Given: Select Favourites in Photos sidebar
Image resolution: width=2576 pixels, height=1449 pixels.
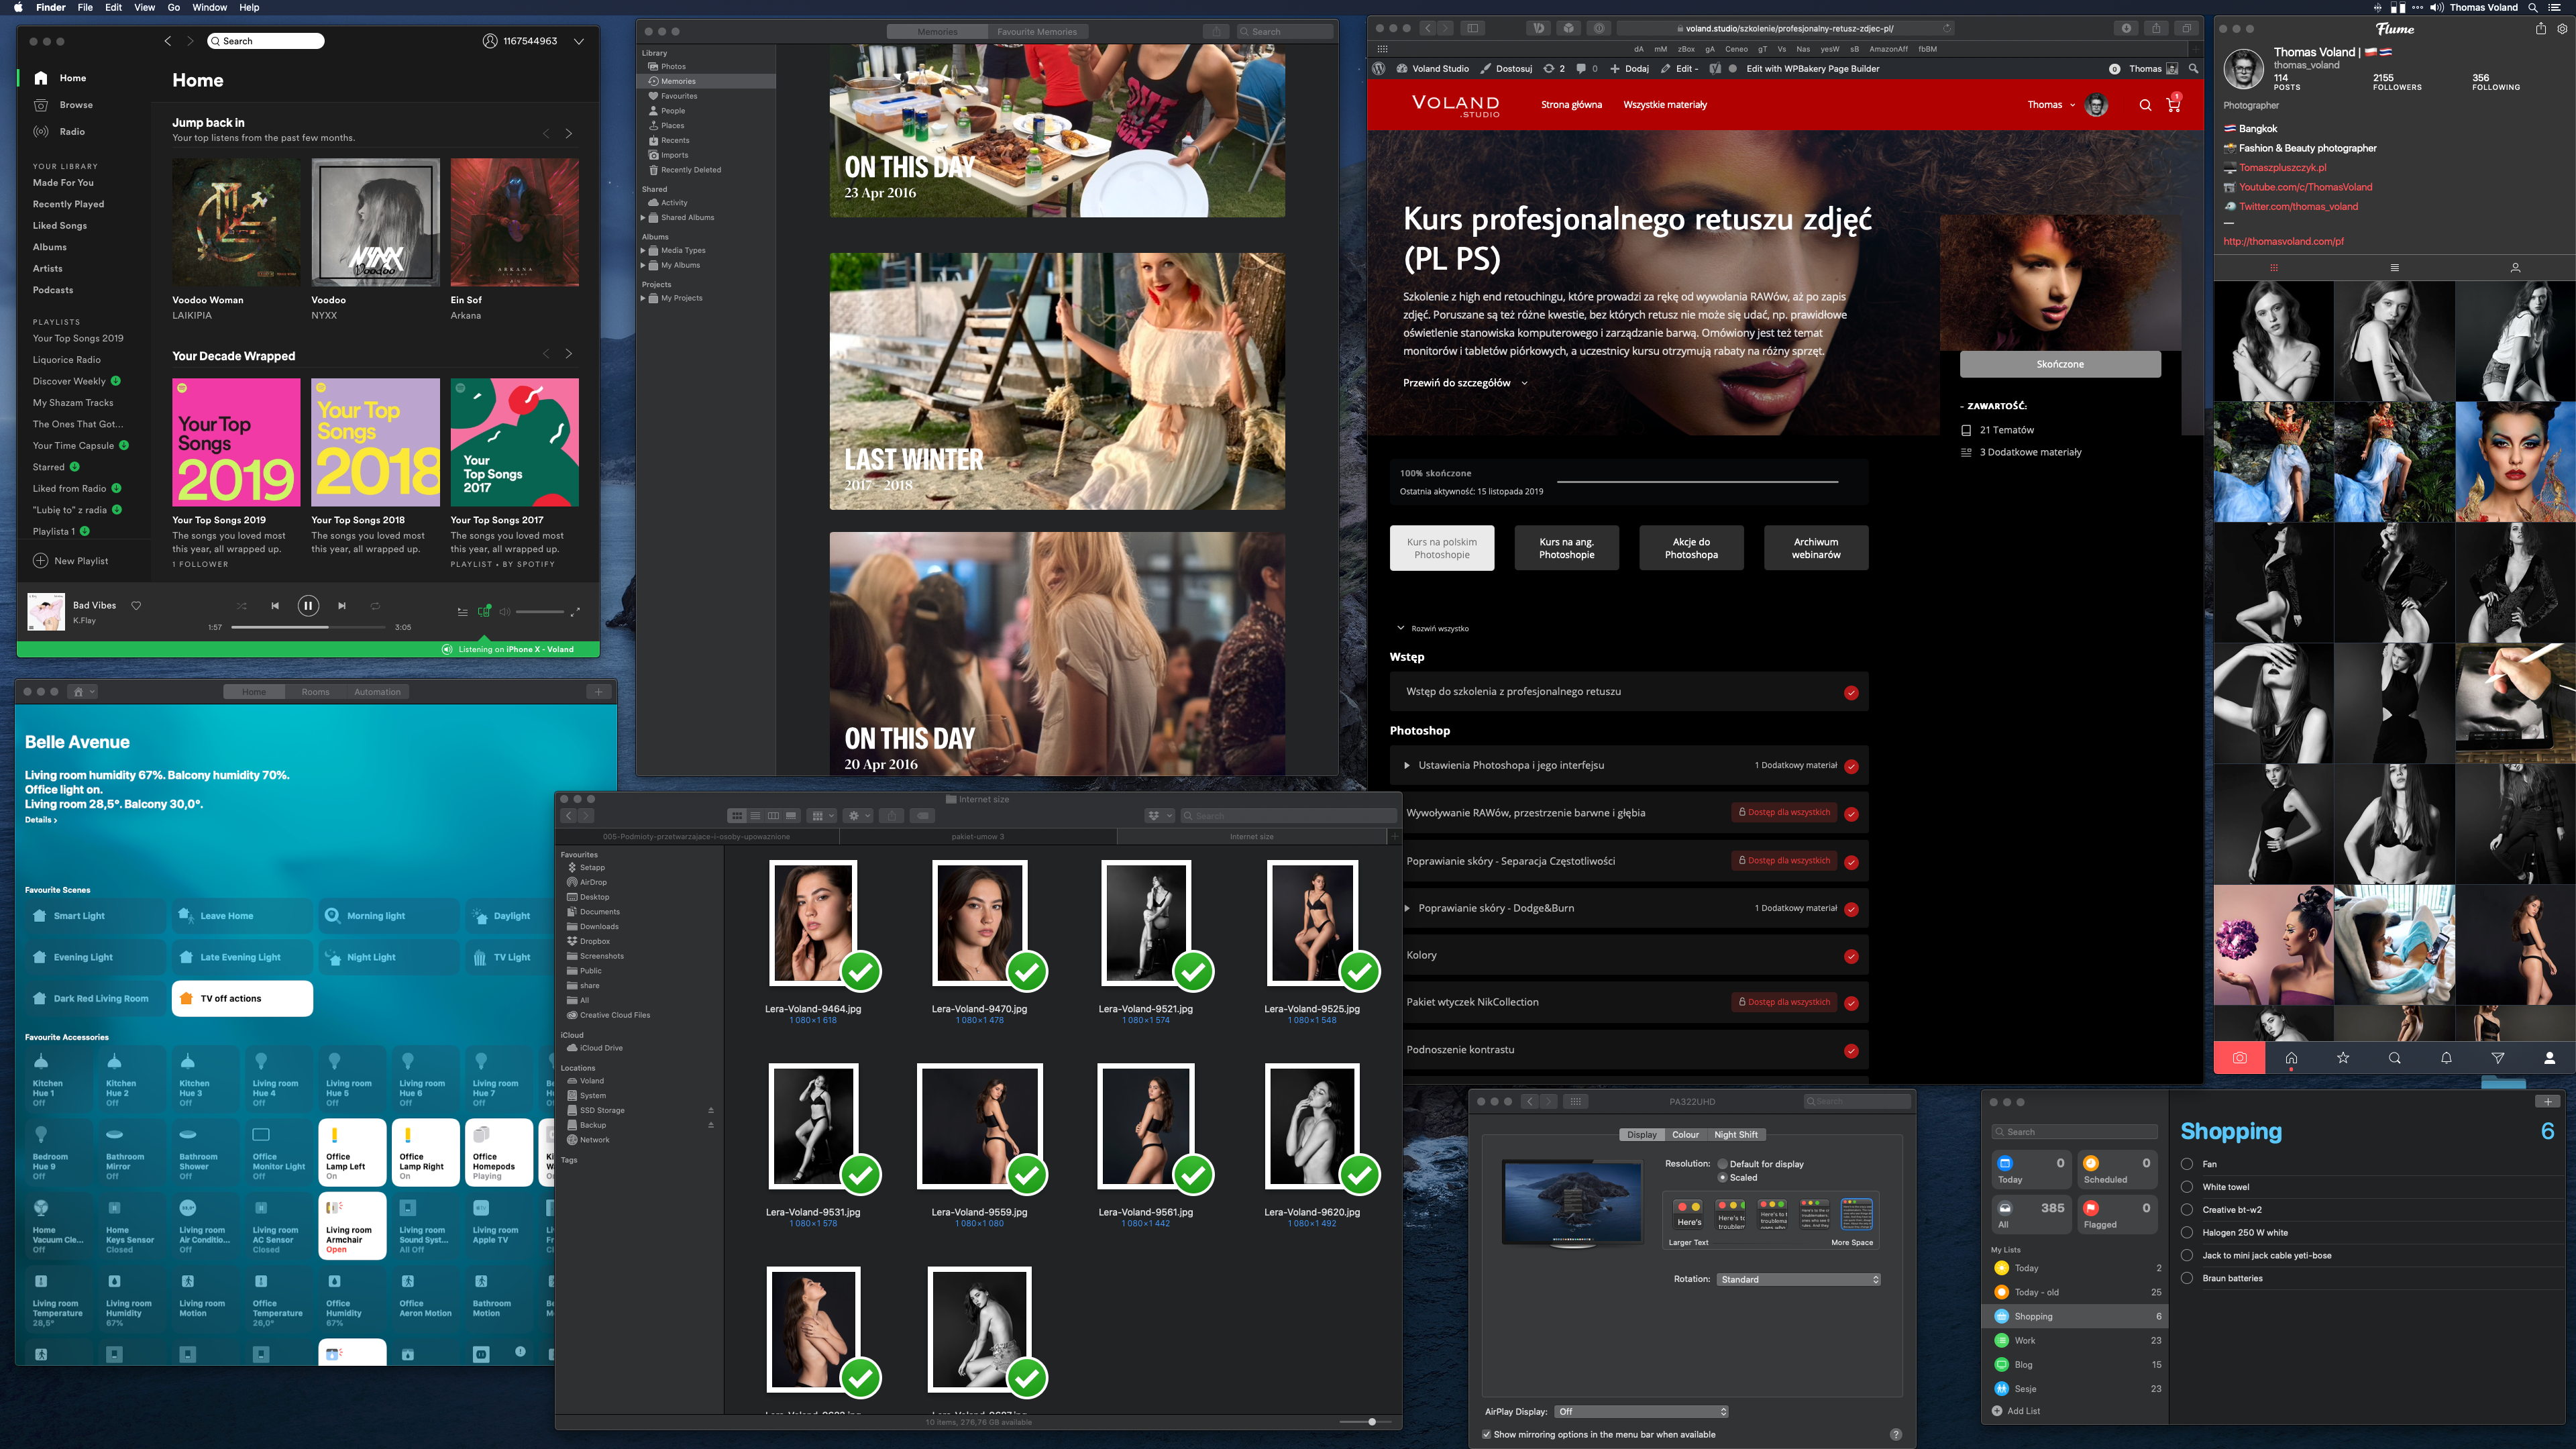Looking at the screenshot, I should tap(678, 96).
